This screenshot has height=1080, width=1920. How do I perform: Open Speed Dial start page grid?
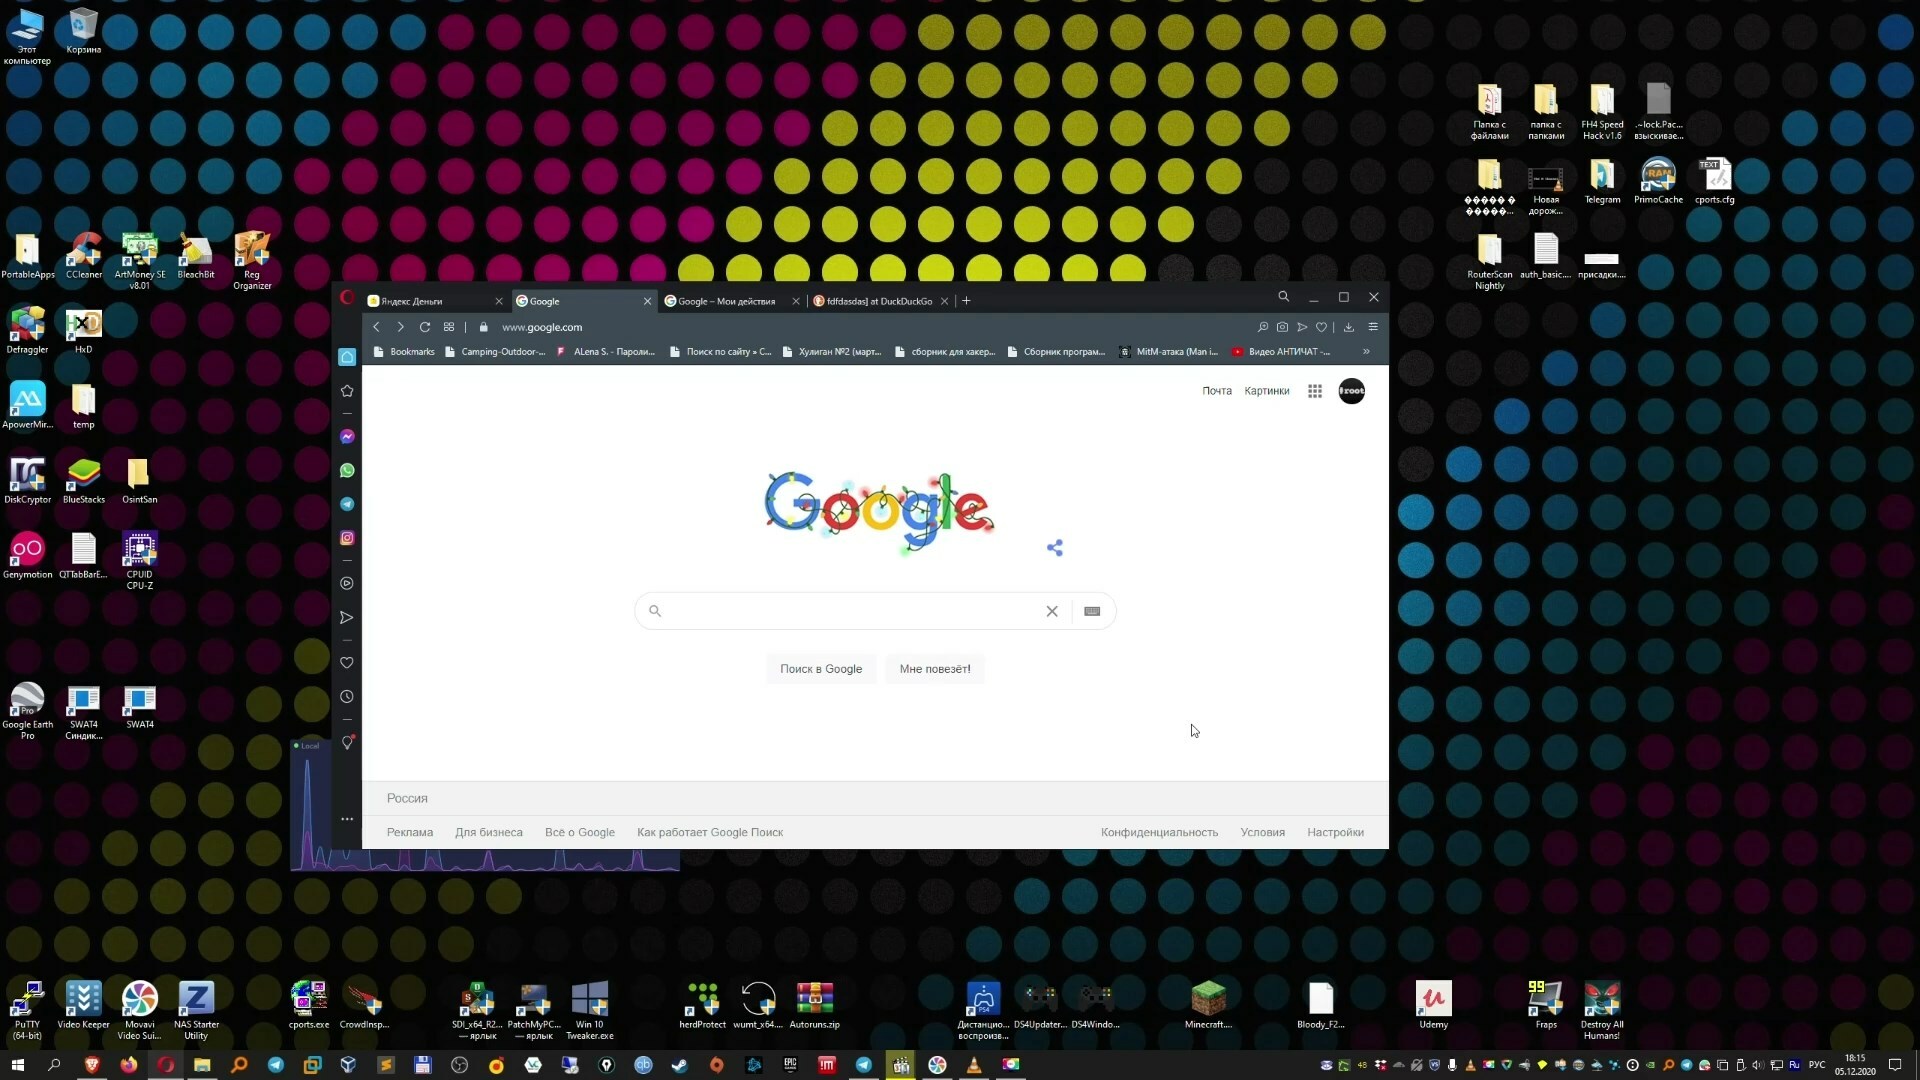(x=449, y=327)
